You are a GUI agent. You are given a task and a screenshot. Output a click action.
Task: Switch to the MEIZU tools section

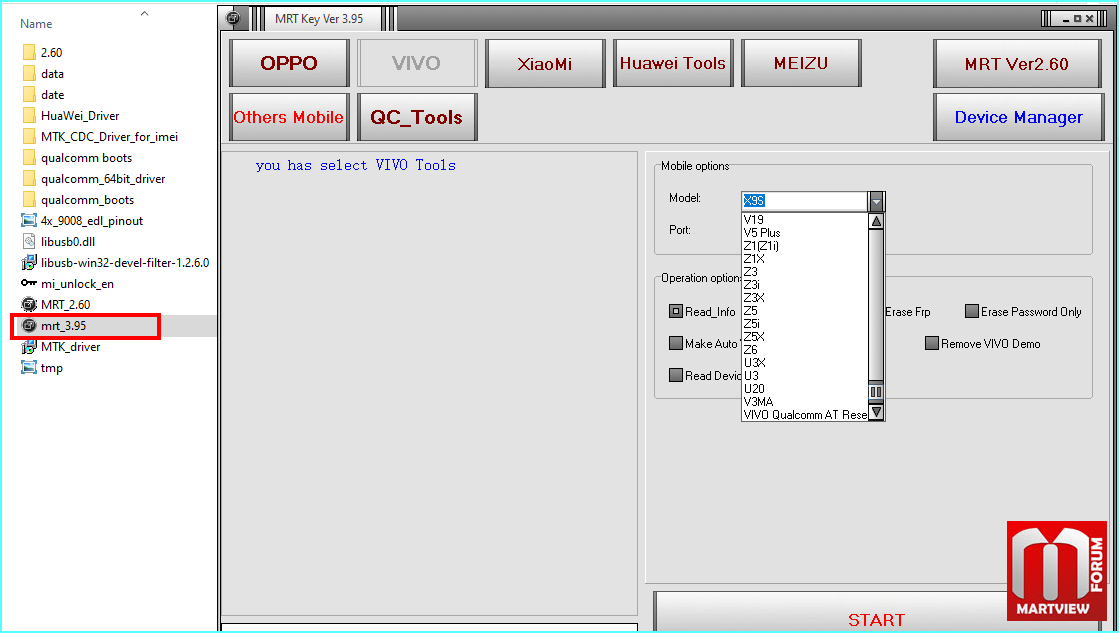click(x=801, y=63)
